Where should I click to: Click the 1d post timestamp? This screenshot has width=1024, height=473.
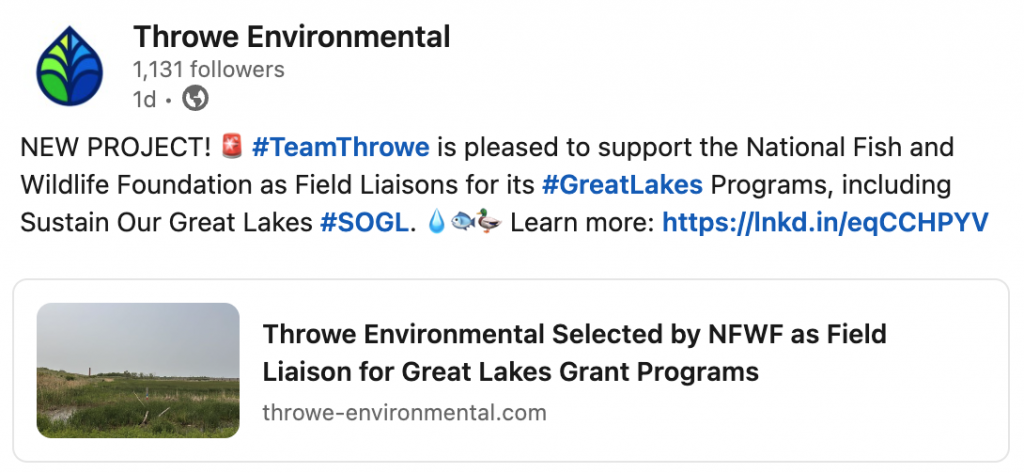(144, 99)
